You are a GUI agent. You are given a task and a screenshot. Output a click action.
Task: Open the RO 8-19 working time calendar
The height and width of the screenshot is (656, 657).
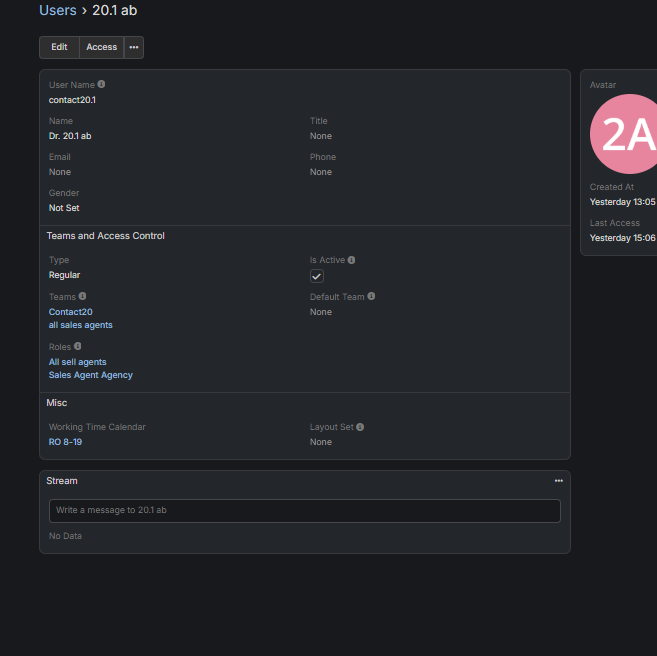pyautogui.click(x=65, y=442)
